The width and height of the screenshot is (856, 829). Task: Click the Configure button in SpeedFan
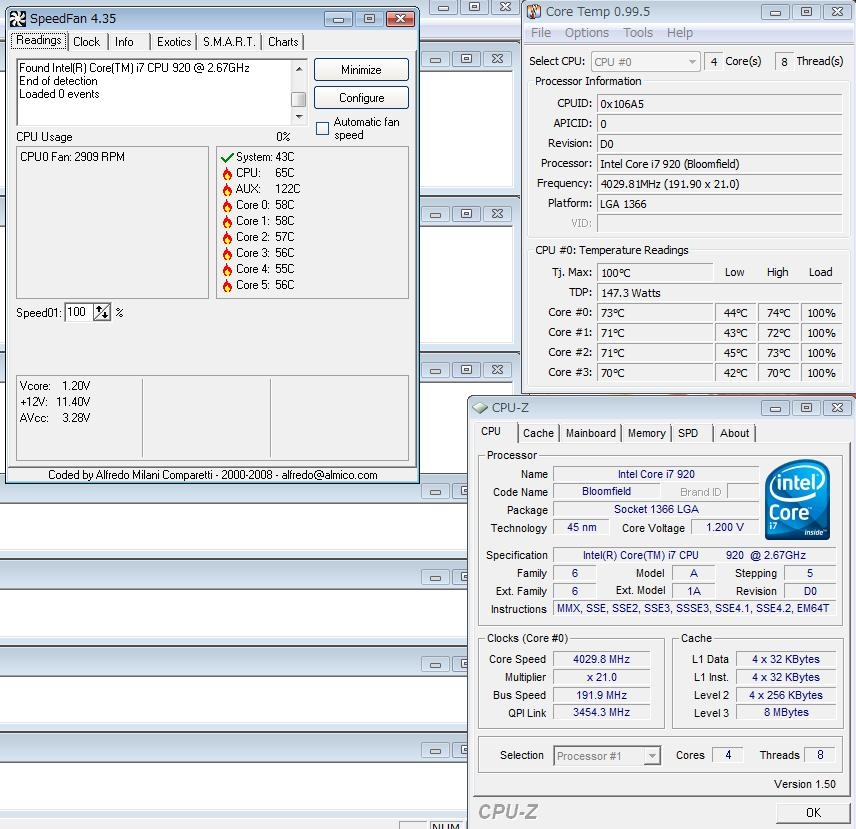click(x=361, y=98)
